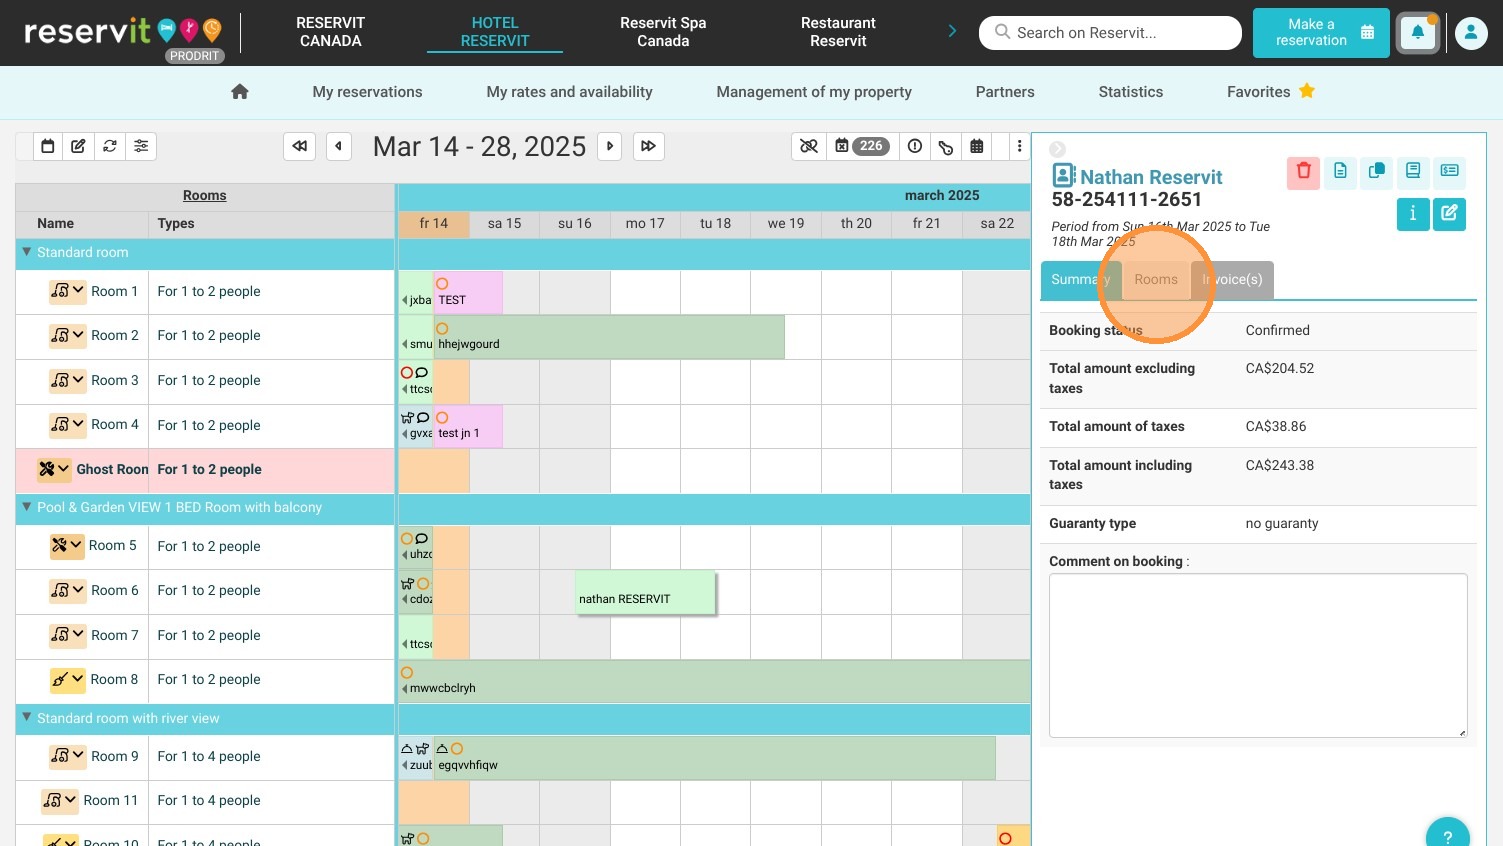Open My reservations menu

click(x=367, y=92)
